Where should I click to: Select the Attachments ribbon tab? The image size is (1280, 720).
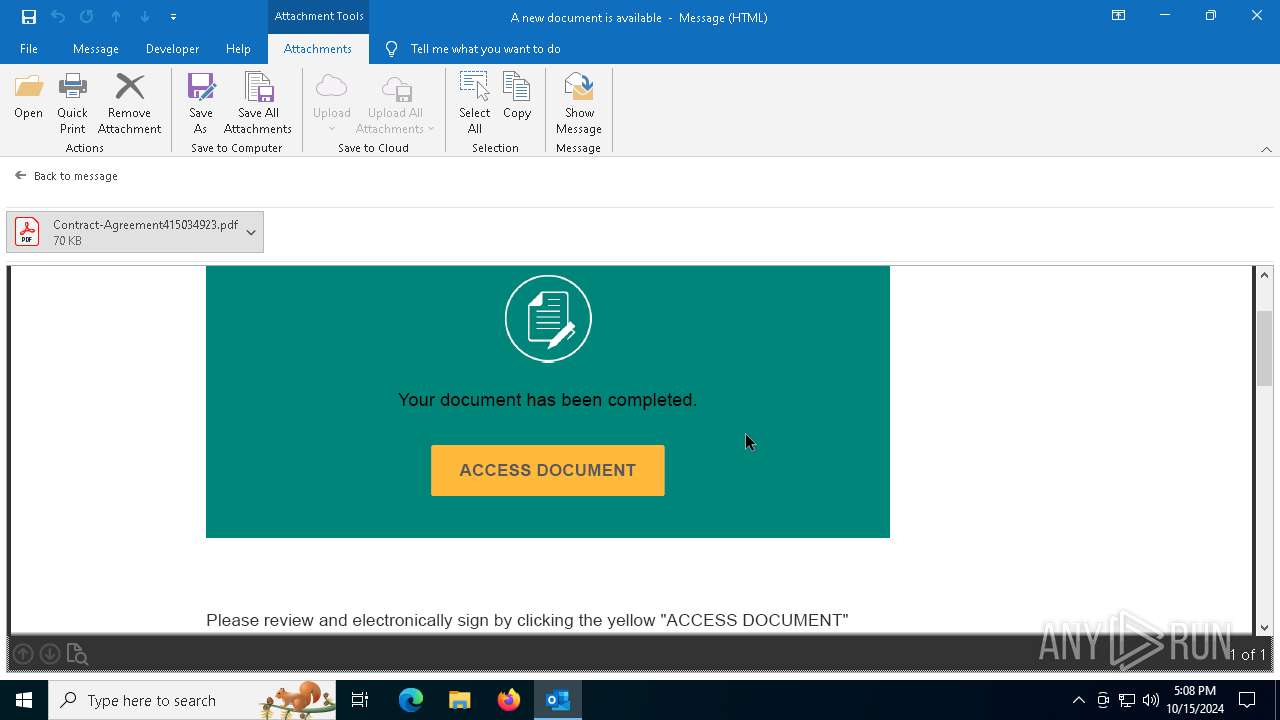(318, 48)
